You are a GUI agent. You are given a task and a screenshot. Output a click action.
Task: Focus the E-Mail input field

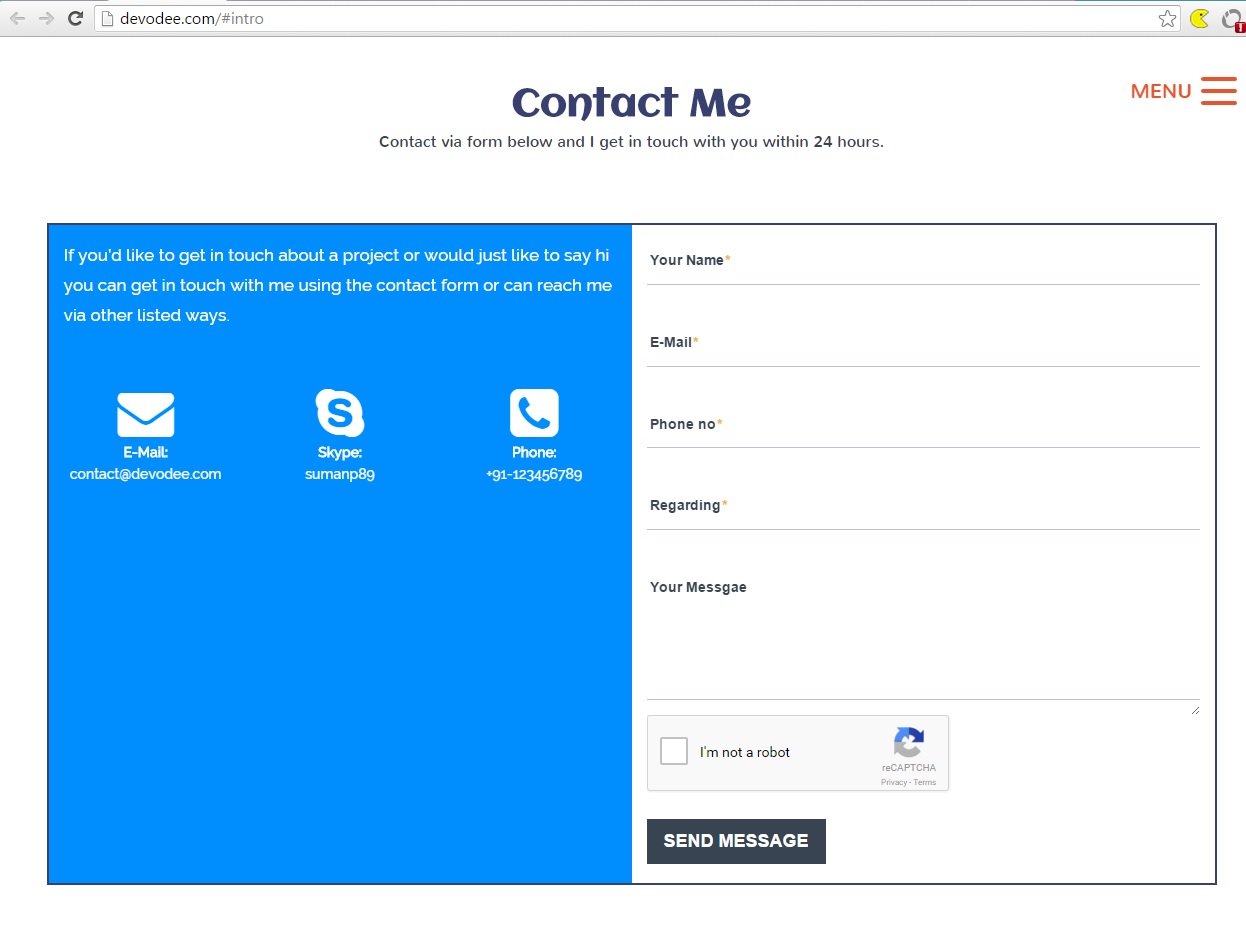pos(923,343)
